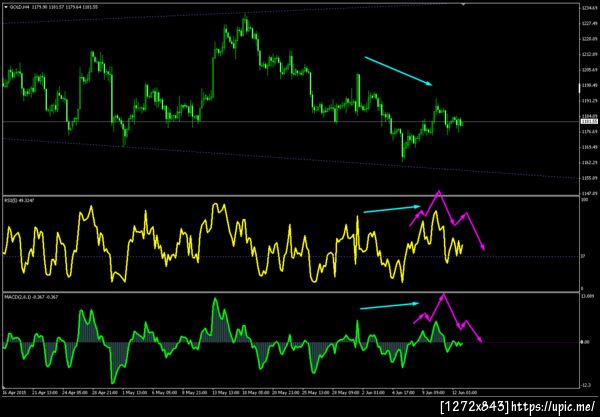Click the triangle beside the GOLD symbol title
This screenshot has height=417, width=600.
click(6, 7)
